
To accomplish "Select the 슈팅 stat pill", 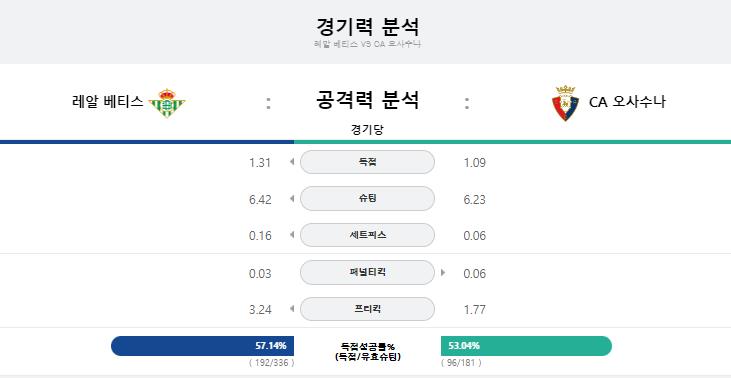I will tap(367, 199).
